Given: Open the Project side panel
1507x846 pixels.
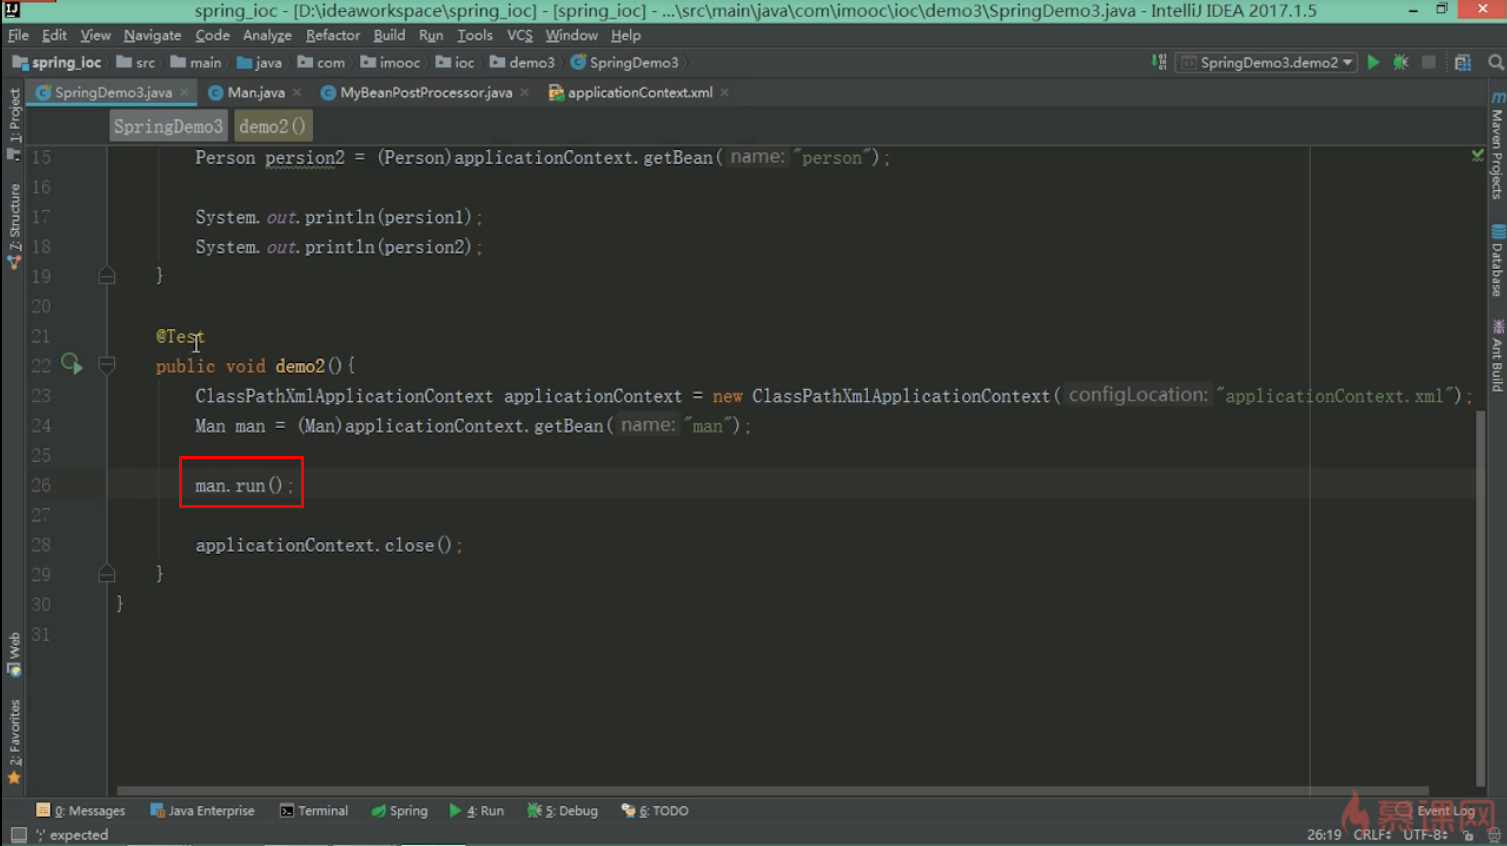Looking at the screenshot, I should [x=14, y=124].
